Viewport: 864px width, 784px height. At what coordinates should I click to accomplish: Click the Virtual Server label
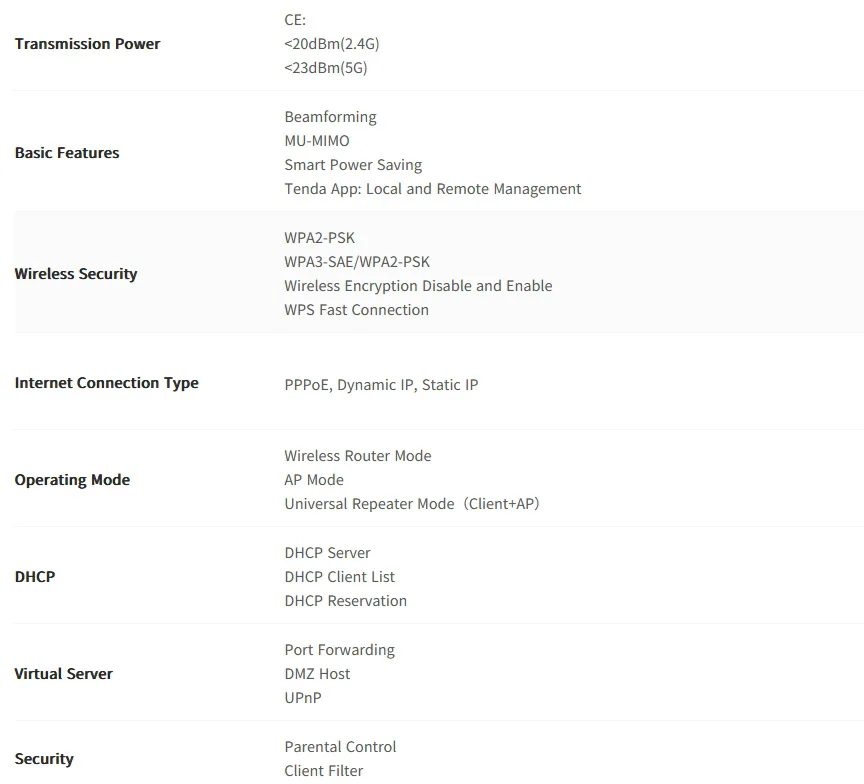tap(63, 674)
